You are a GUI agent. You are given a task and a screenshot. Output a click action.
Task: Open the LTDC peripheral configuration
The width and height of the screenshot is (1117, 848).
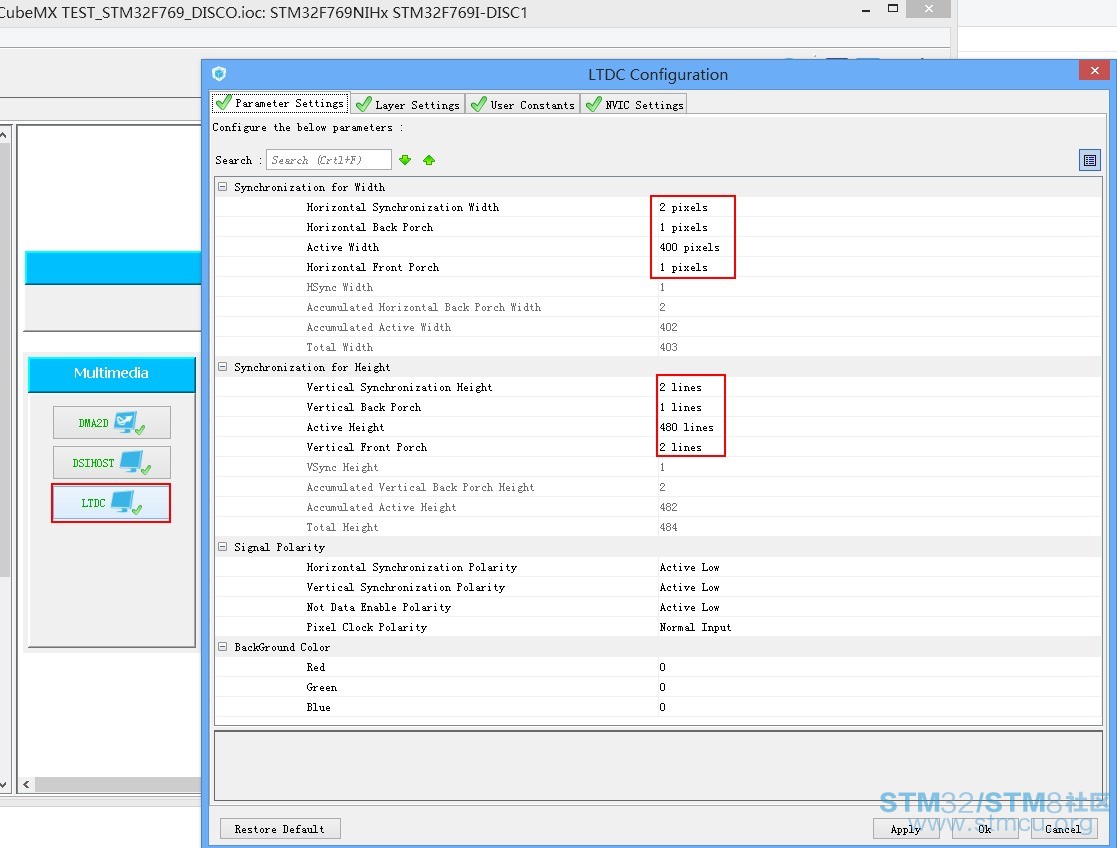pyautogui.click(x=111, y=502)
